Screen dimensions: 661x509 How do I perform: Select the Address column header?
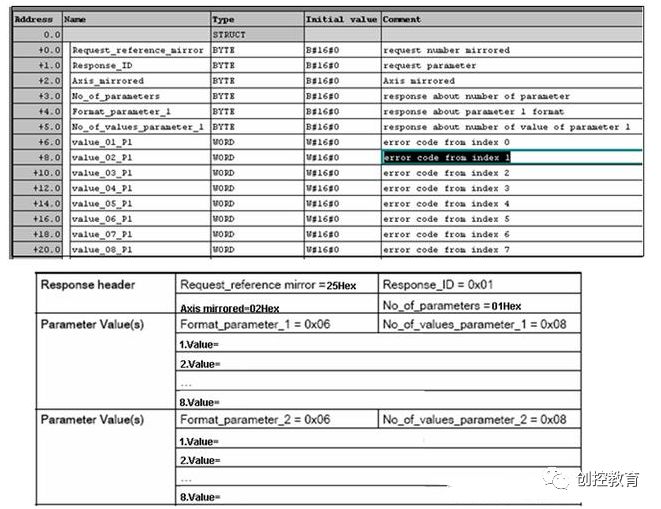(x=38, y=19)
